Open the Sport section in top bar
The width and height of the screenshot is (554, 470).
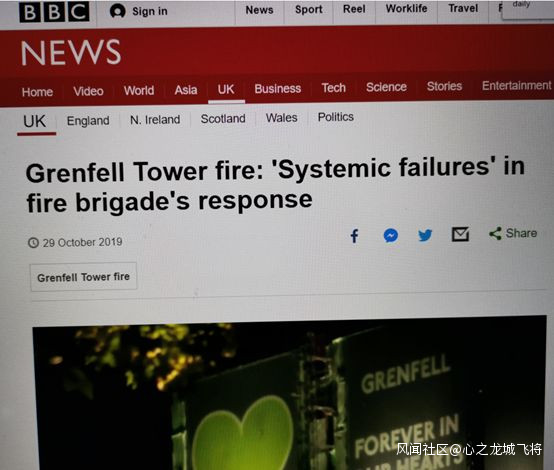309,10
